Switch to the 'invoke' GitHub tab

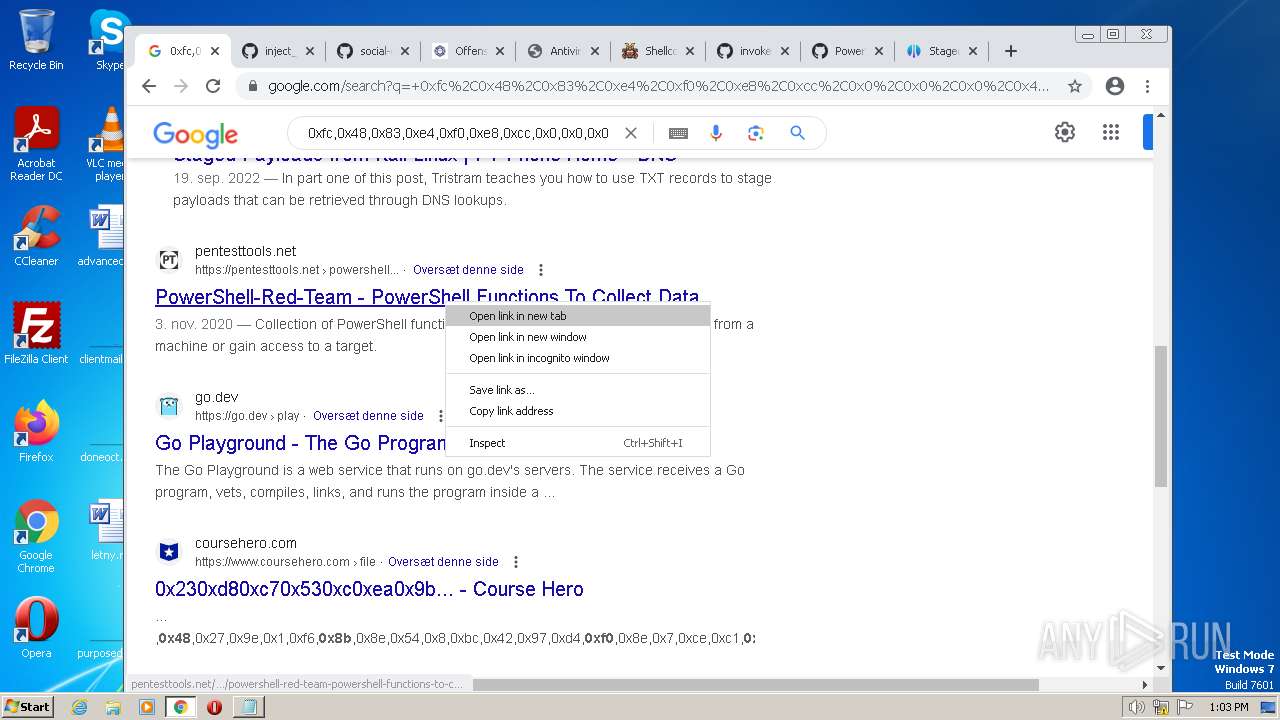(753, 51)
